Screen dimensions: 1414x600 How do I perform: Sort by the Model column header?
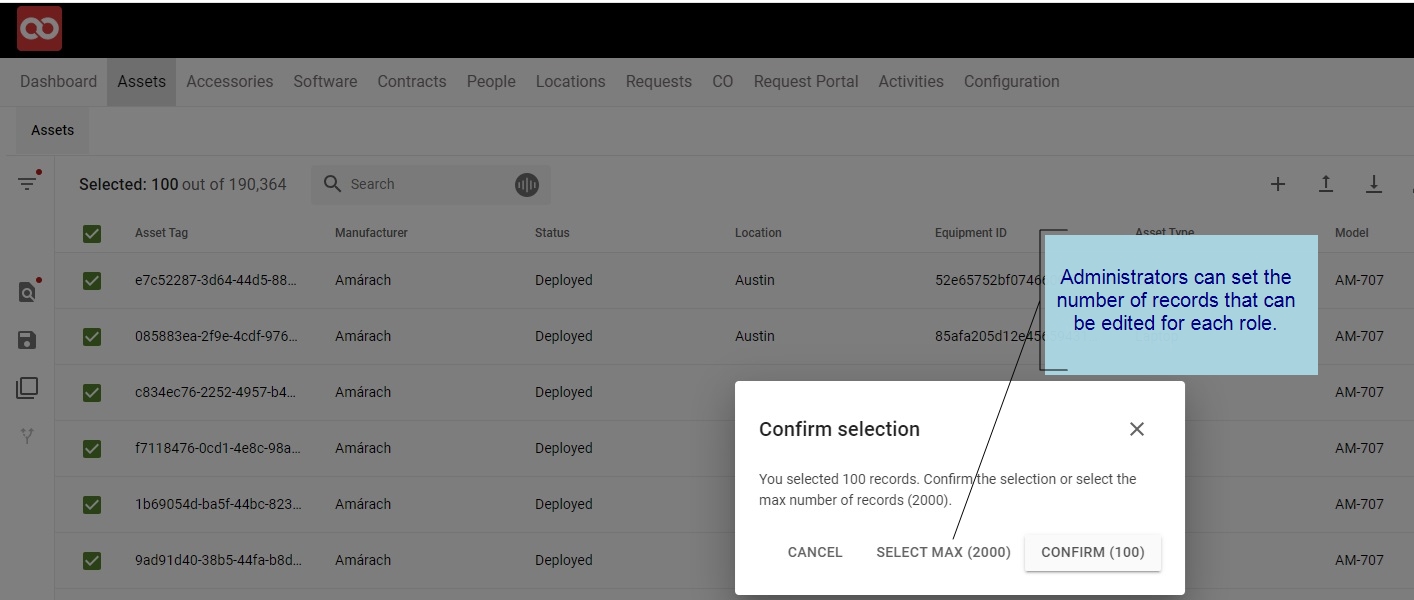coord(1351,233)
